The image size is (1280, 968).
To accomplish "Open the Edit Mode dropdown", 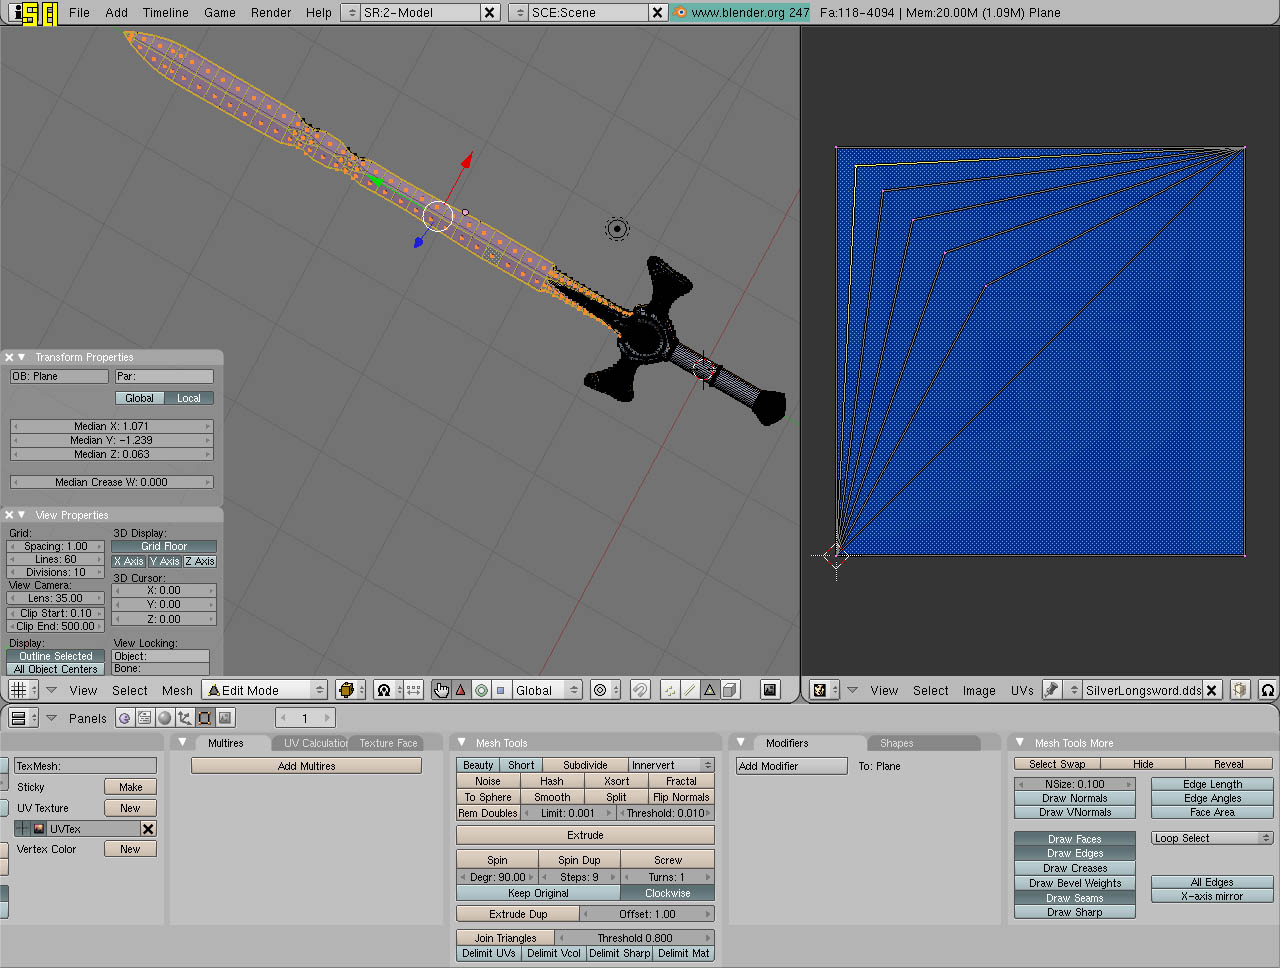I will pyautogui.click(x=265, y=690).
